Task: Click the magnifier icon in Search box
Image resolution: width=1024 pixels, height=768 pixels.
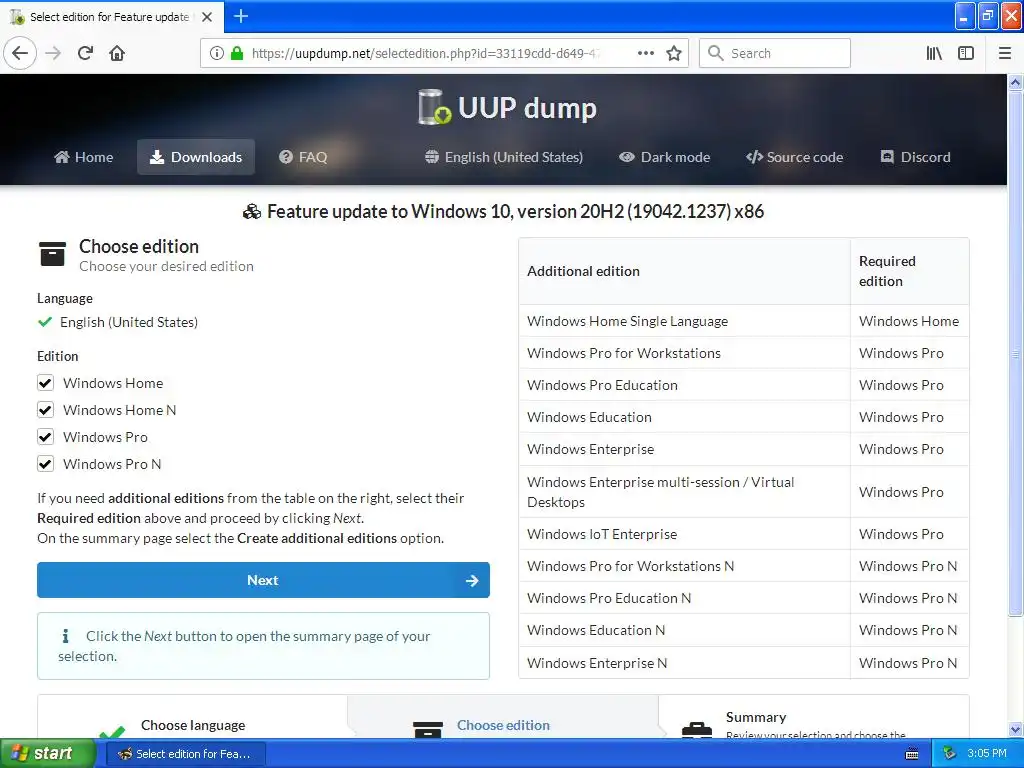Action: click(716, 53)
